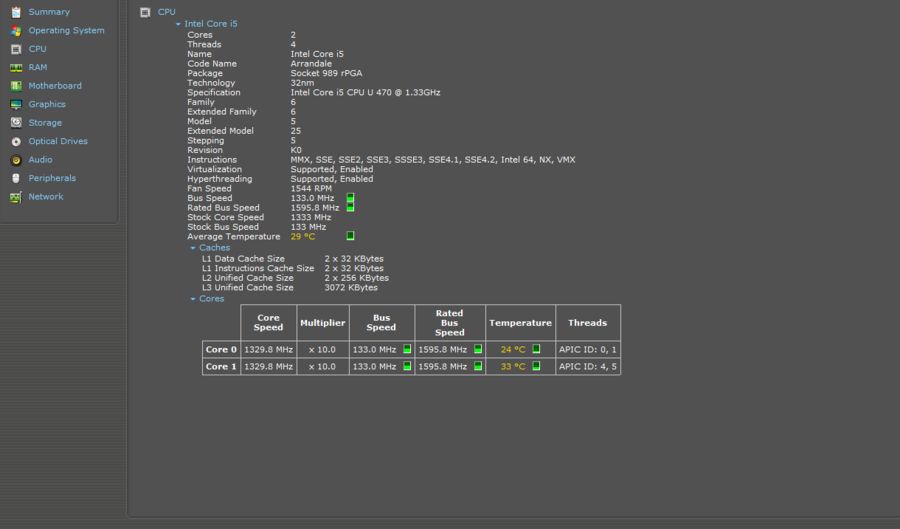900x529 pixels.
Task: Click Specification value Intel Core i5 CPU U 470
Action: tap(366, 92)
